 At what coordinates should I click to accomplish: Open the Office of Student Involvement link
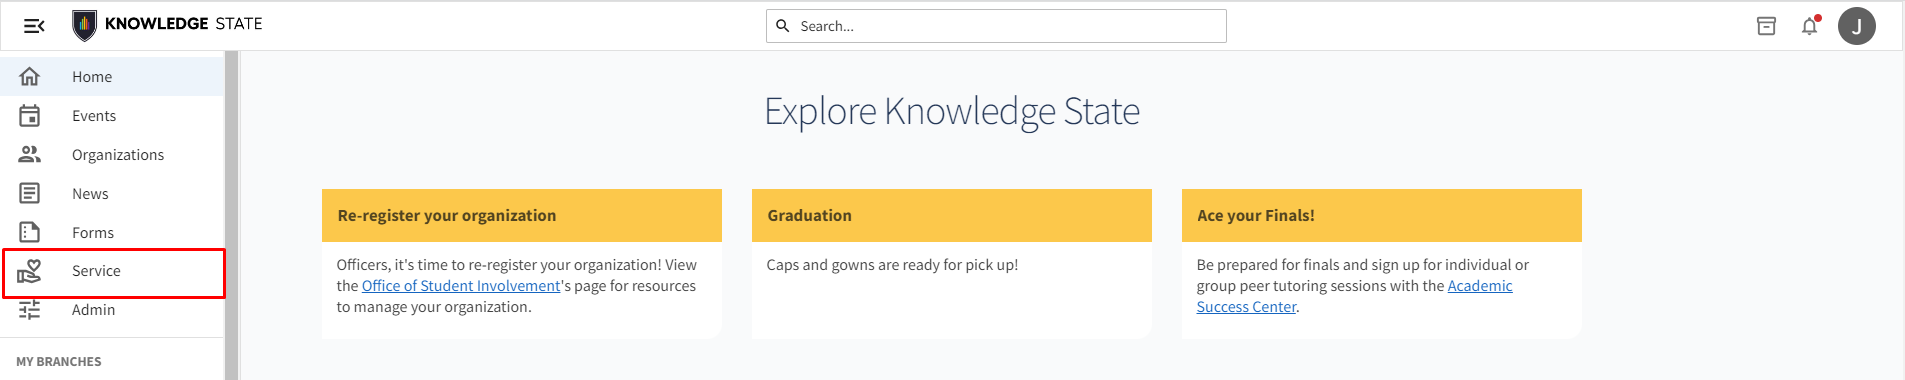coord(461,286)
